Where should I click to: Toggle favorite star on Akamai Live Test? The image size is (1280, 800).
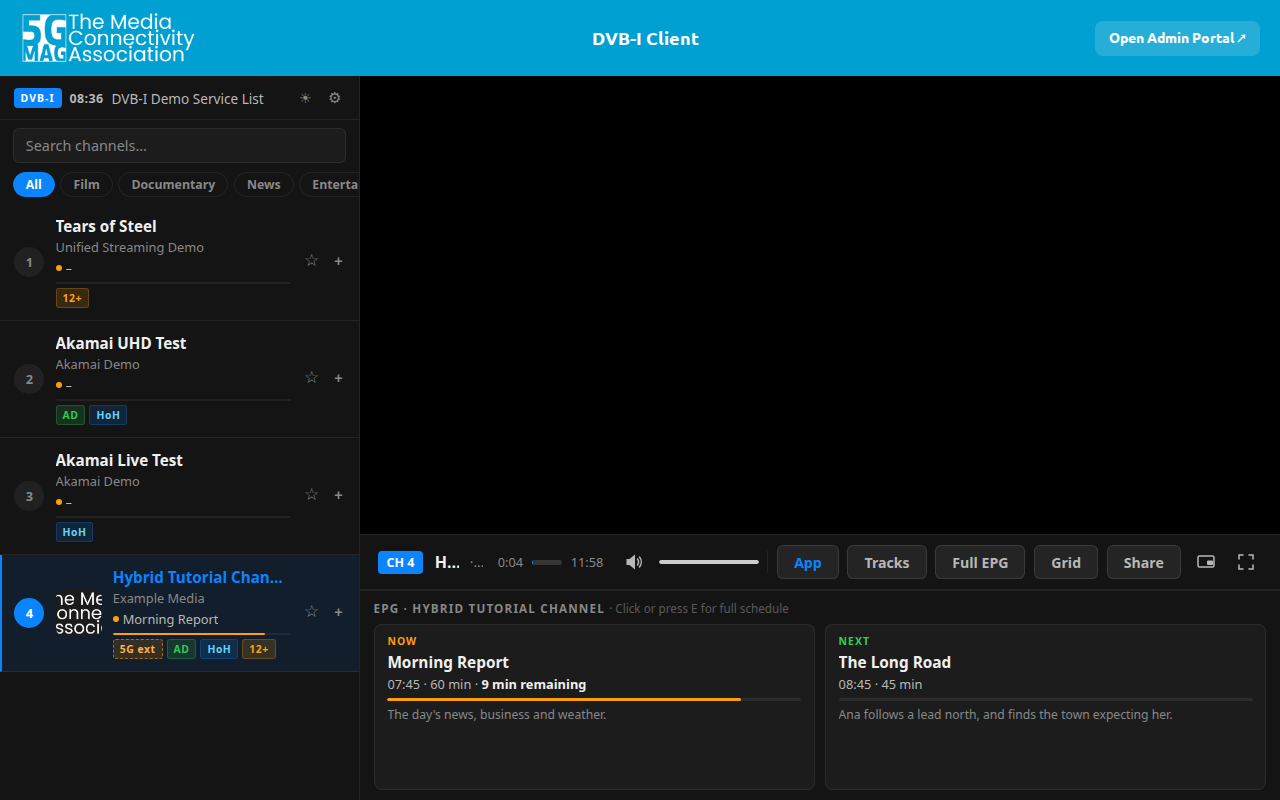[x=311, y=495]
